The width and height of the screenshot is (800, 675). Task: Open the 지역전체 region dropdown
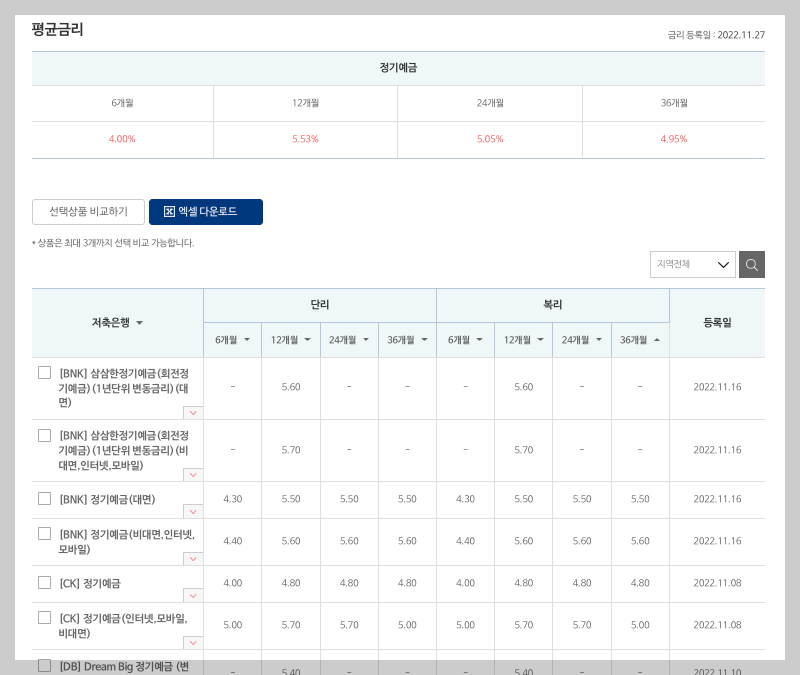(x=692, y=264)
